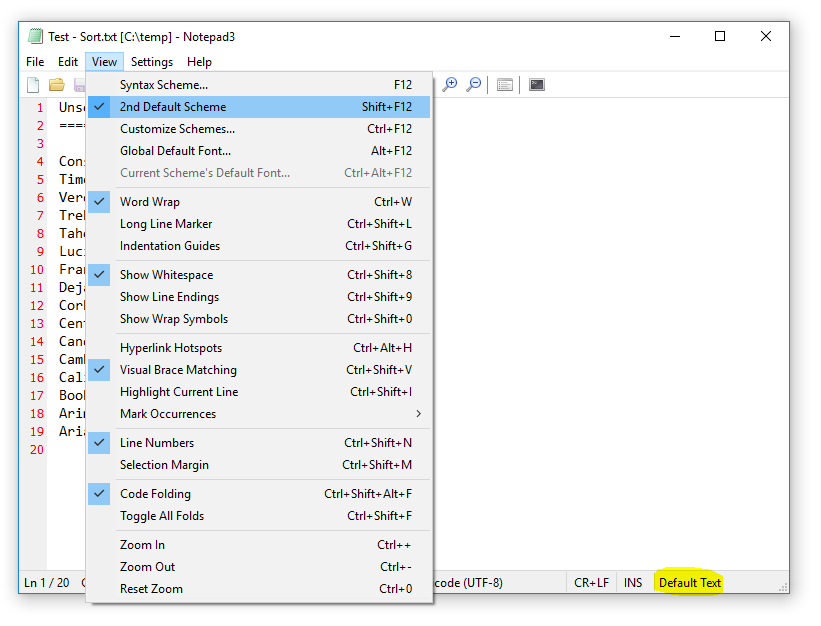Click the Open folder toolbar icon

point(57,85)
